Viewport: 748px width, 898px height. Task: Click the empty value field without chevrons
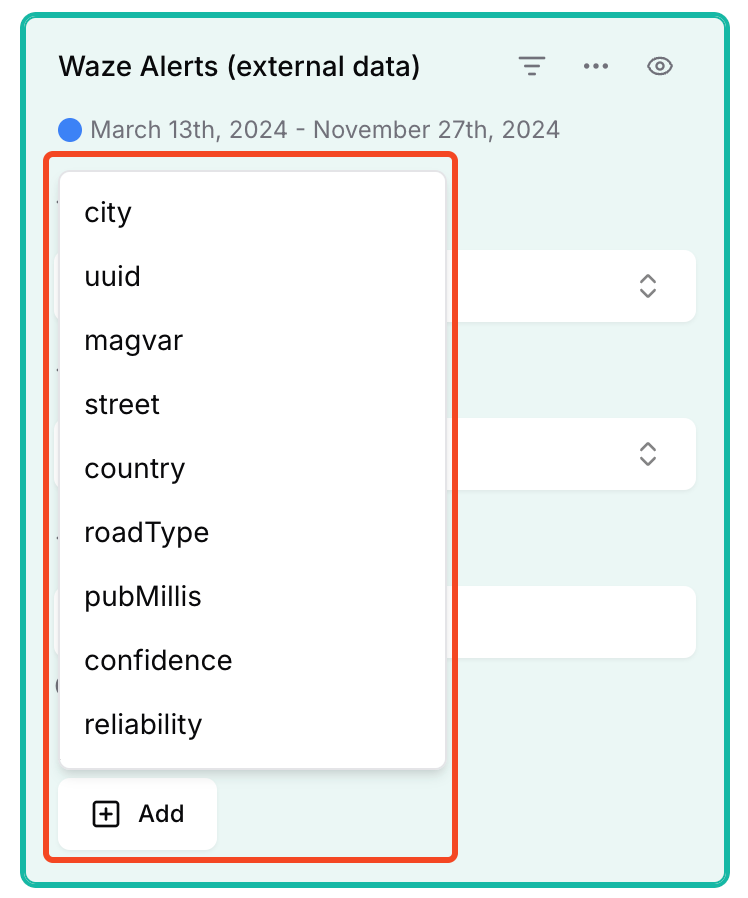(x=573, y=622)
